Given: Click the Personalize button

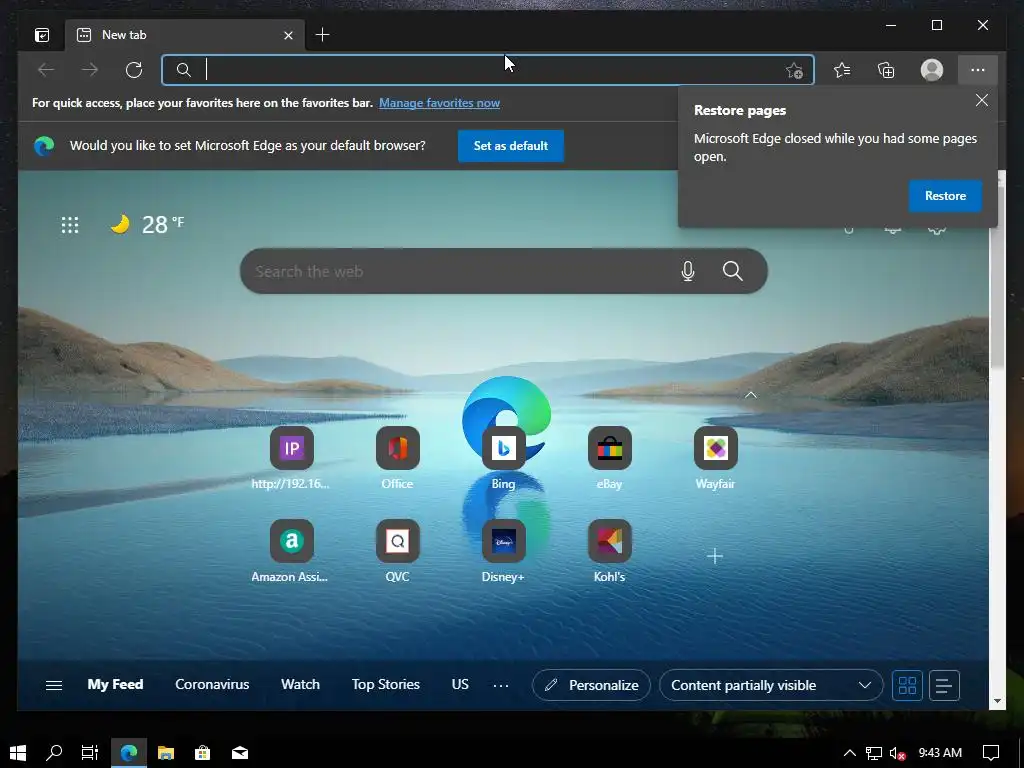Looking at the screenshot, I should [592, 685].
